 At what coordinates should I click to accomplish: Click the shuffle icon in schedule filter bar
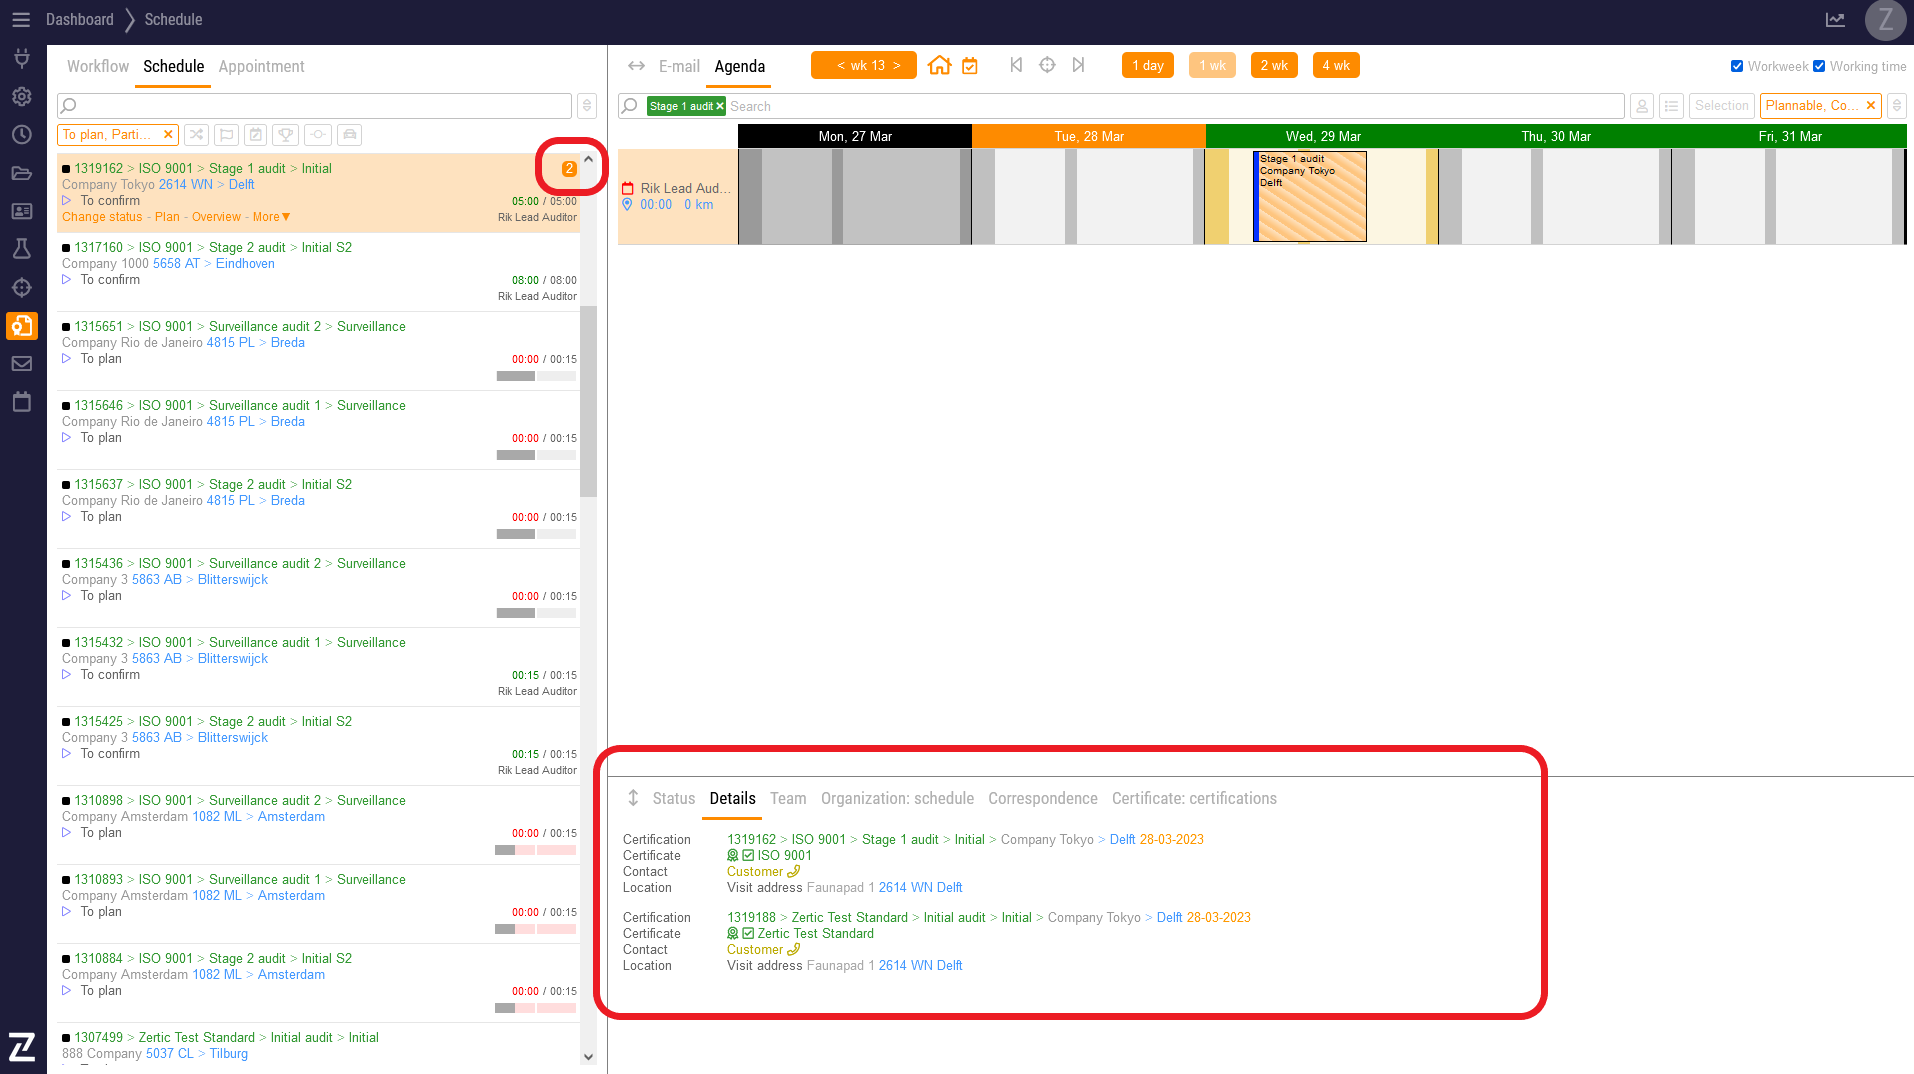click(196, 135)
